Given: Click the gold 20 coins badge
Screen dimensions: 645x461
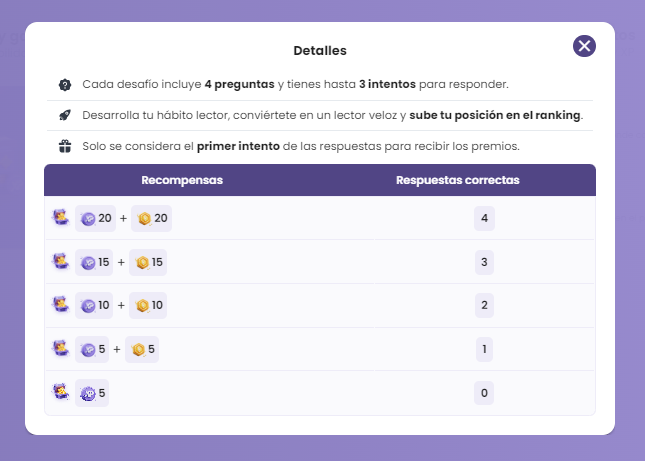Looking at the screenshot, I should pos(151,218).
